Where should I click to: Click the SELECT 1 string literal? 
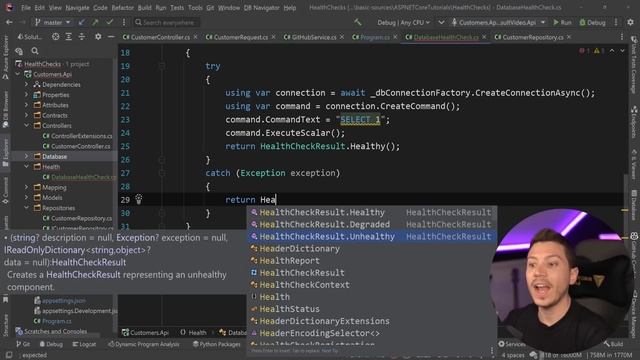coord(360,120)
